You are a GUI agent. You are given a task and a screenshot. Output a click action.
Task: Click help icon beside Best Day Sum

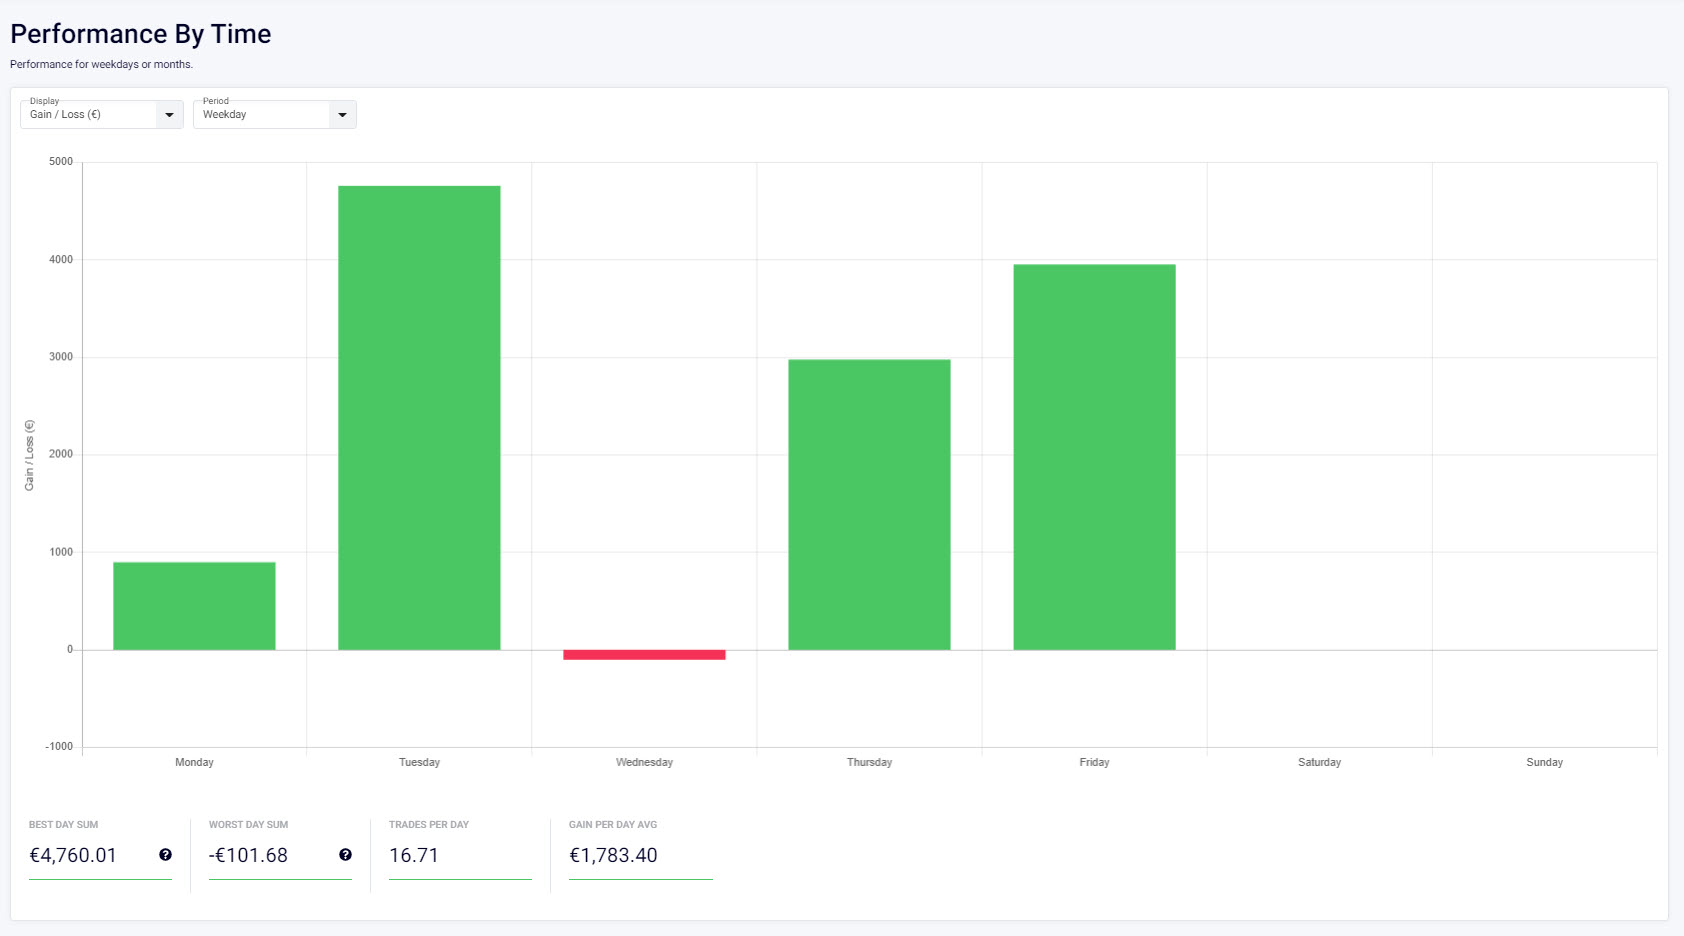165,855
